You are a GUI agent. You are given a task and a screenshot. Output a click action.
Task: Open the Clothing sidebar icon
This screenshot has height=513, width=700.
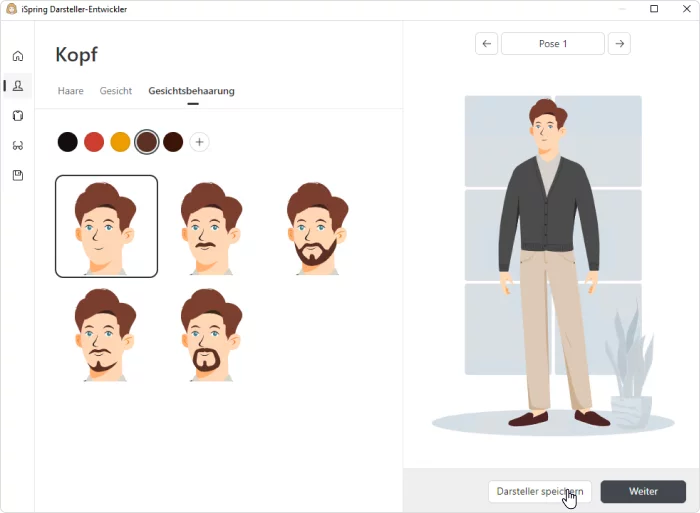pos(18,116)
